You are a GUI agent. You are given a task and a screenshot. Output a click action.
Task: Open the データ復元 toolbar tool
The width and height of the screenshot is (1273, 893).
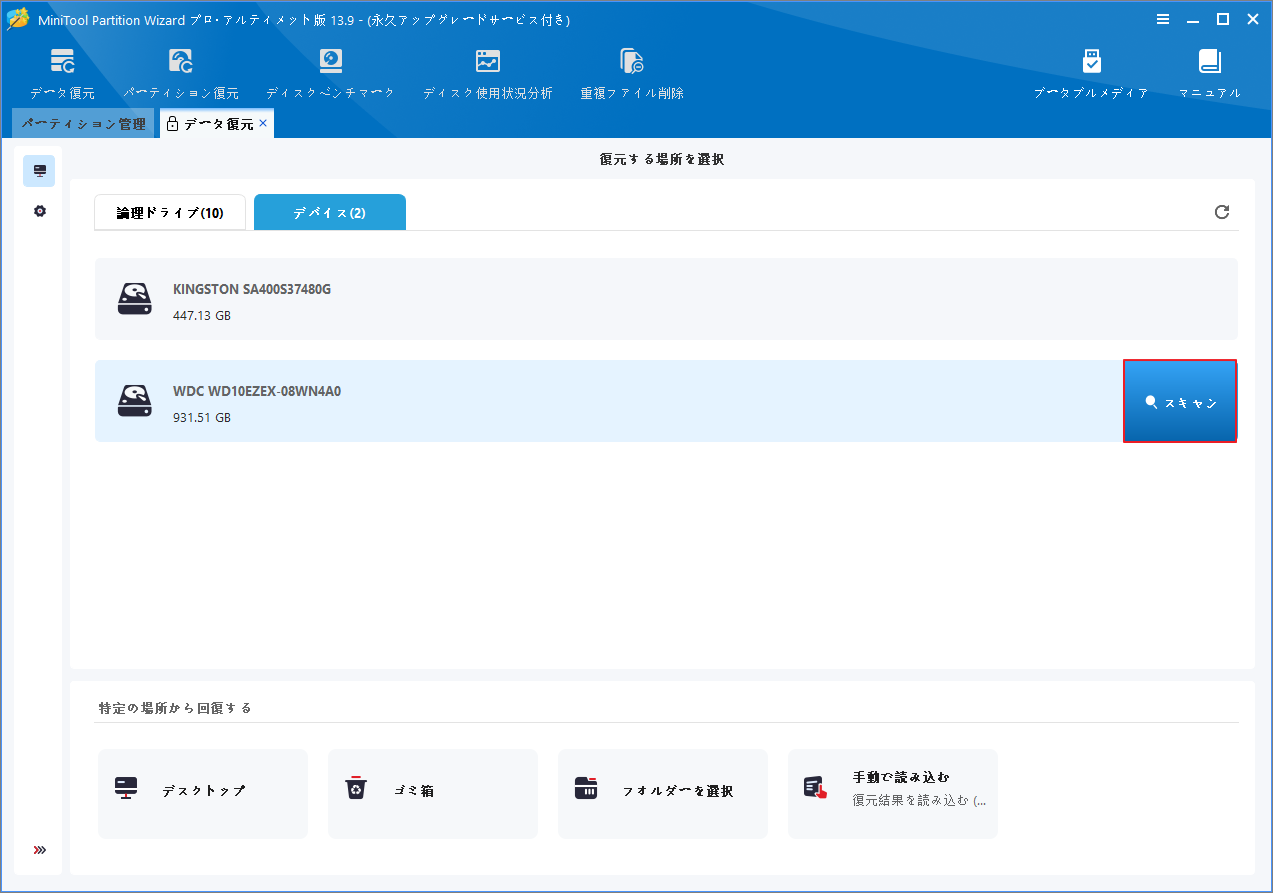[62, 73]
